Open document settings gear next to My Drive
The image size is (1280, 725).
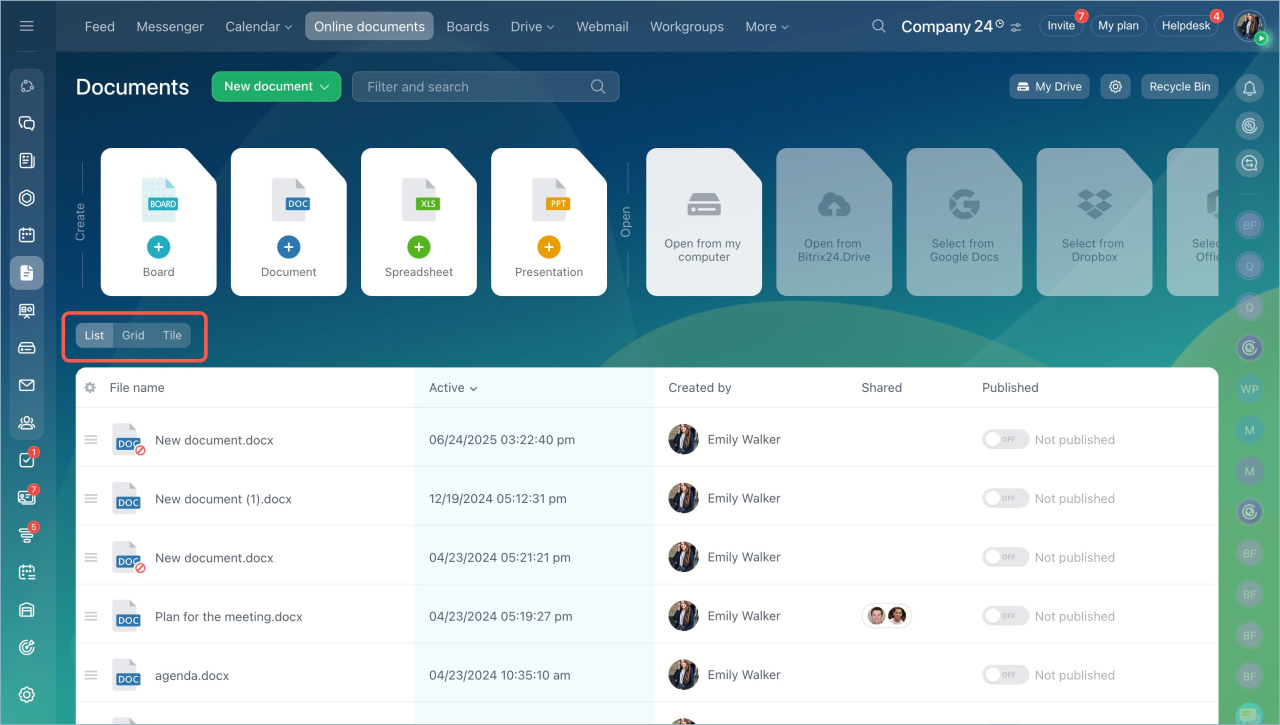coord(1115,87)
